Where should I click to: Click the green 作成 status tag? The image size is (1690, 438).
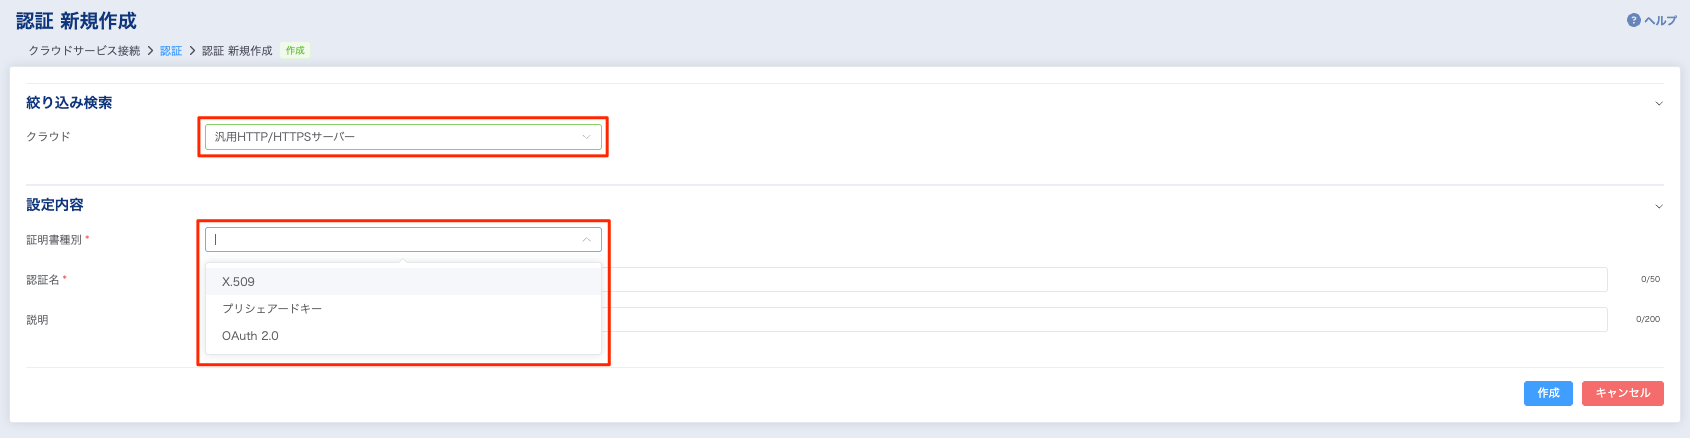pyautogui.click(x=295, y=51)
